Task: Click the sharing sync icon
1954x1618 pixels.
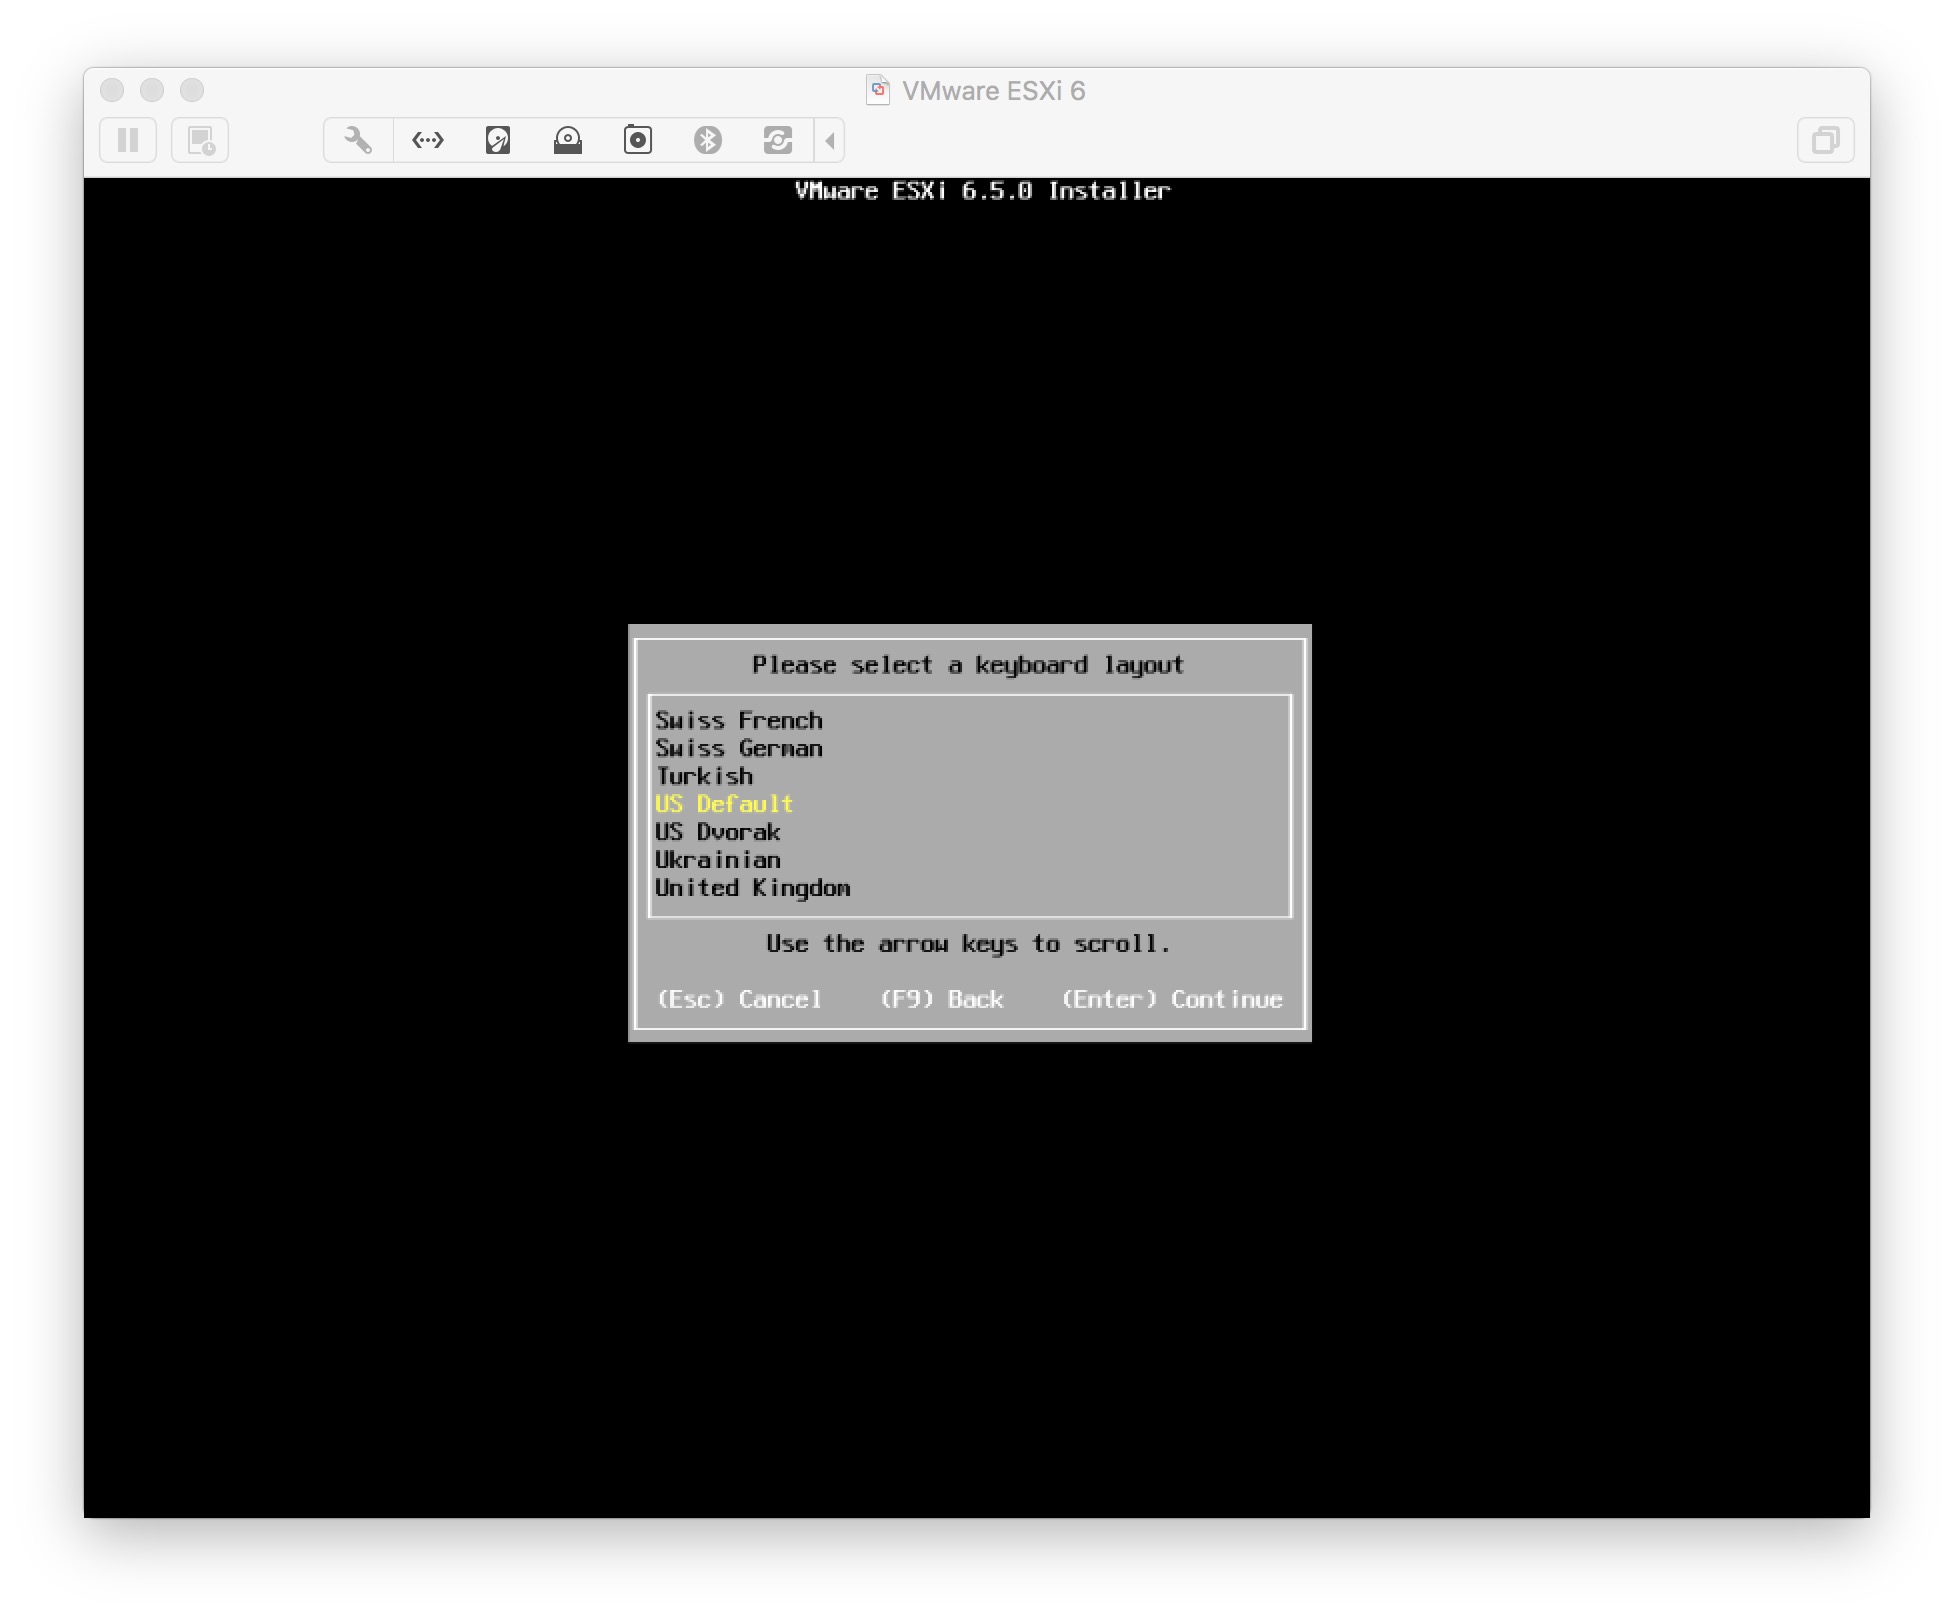Action: pyautogui.click(x=778, y=140)
